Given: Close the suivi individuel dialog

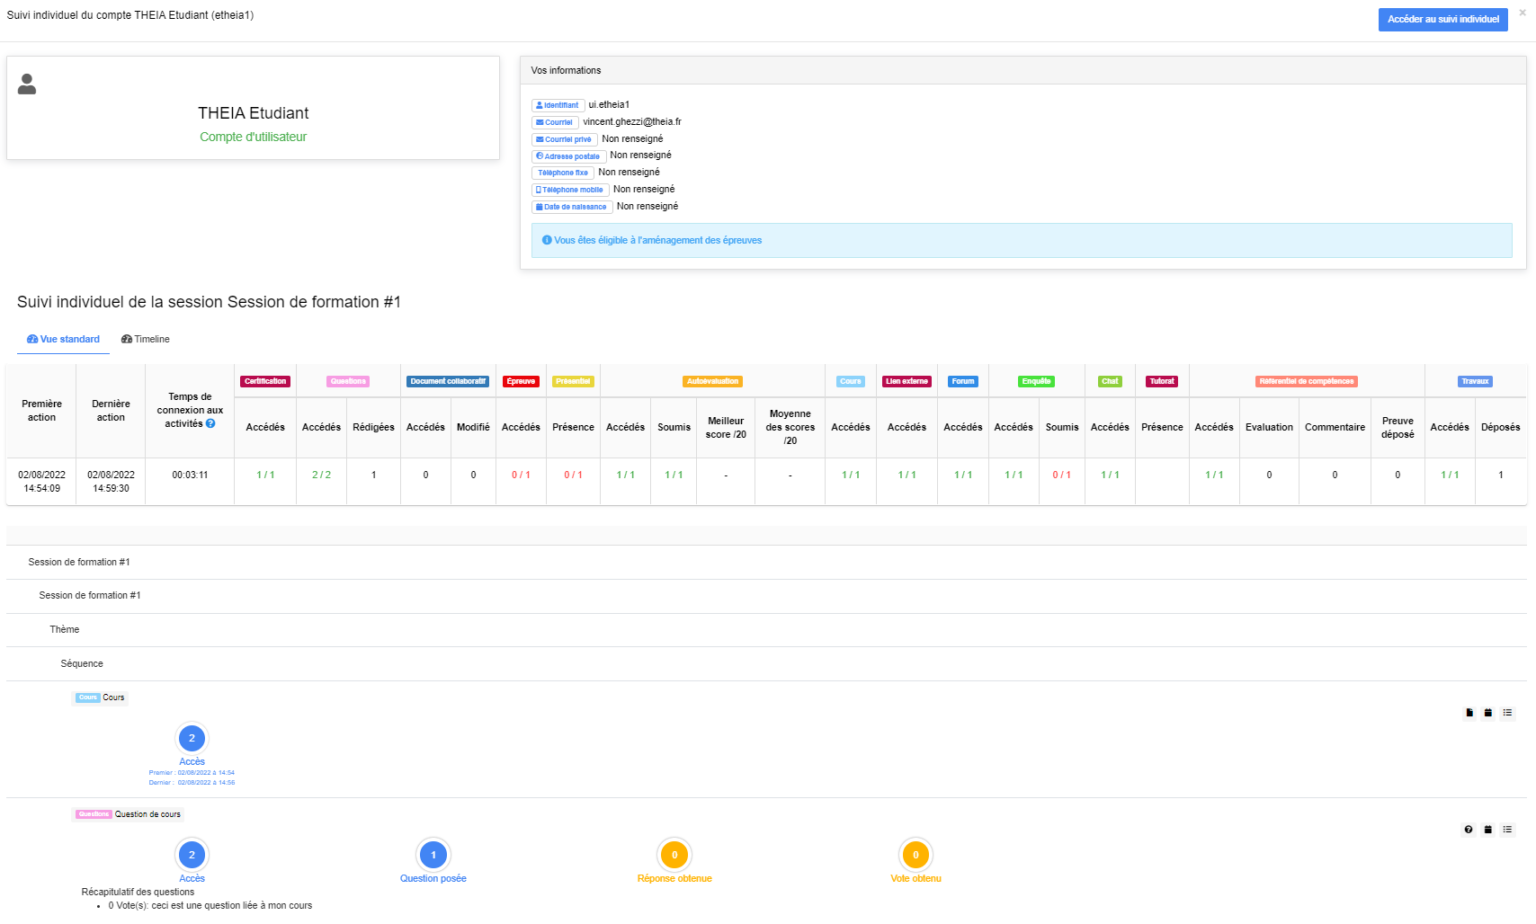Looking at the screenshot, I should coord(1523,13).
